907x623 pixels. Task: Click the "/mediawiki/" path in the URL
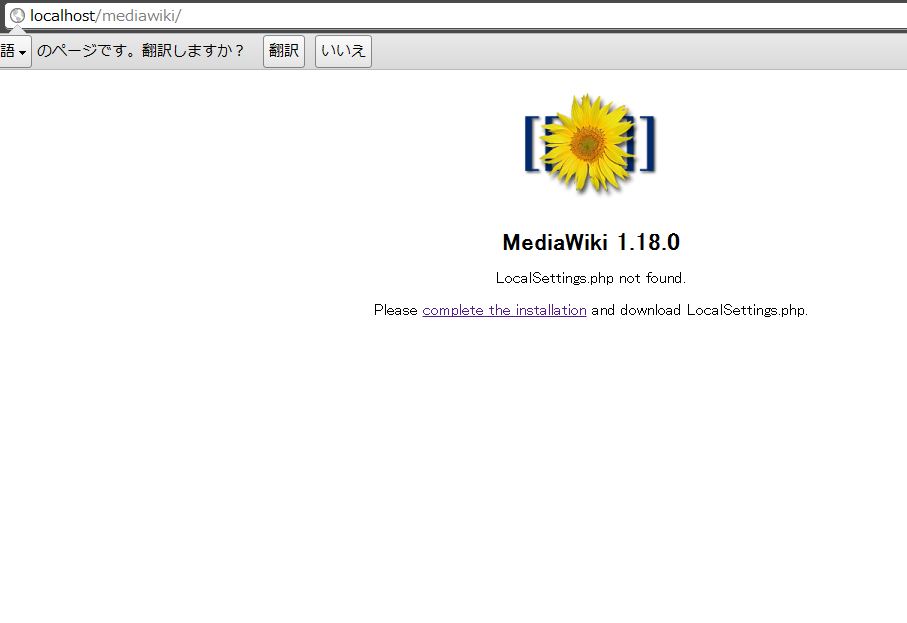tap(138, 16)
